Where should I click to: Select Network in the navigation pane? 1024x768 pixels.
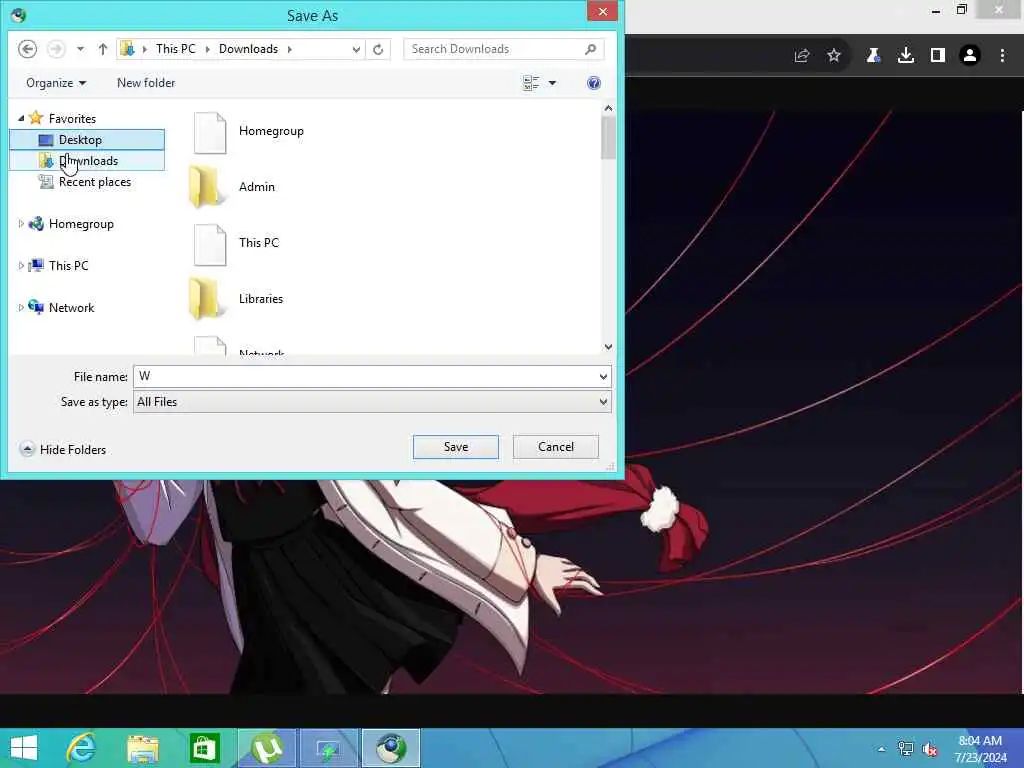(71, 308)
